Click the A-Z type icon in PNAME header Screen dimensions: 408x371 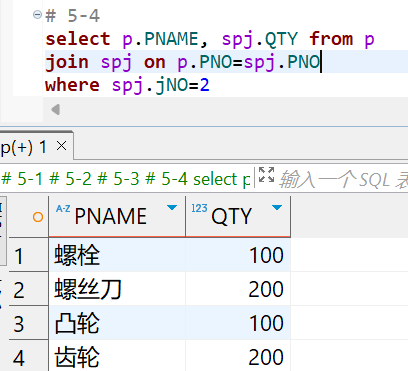(63, 209)
